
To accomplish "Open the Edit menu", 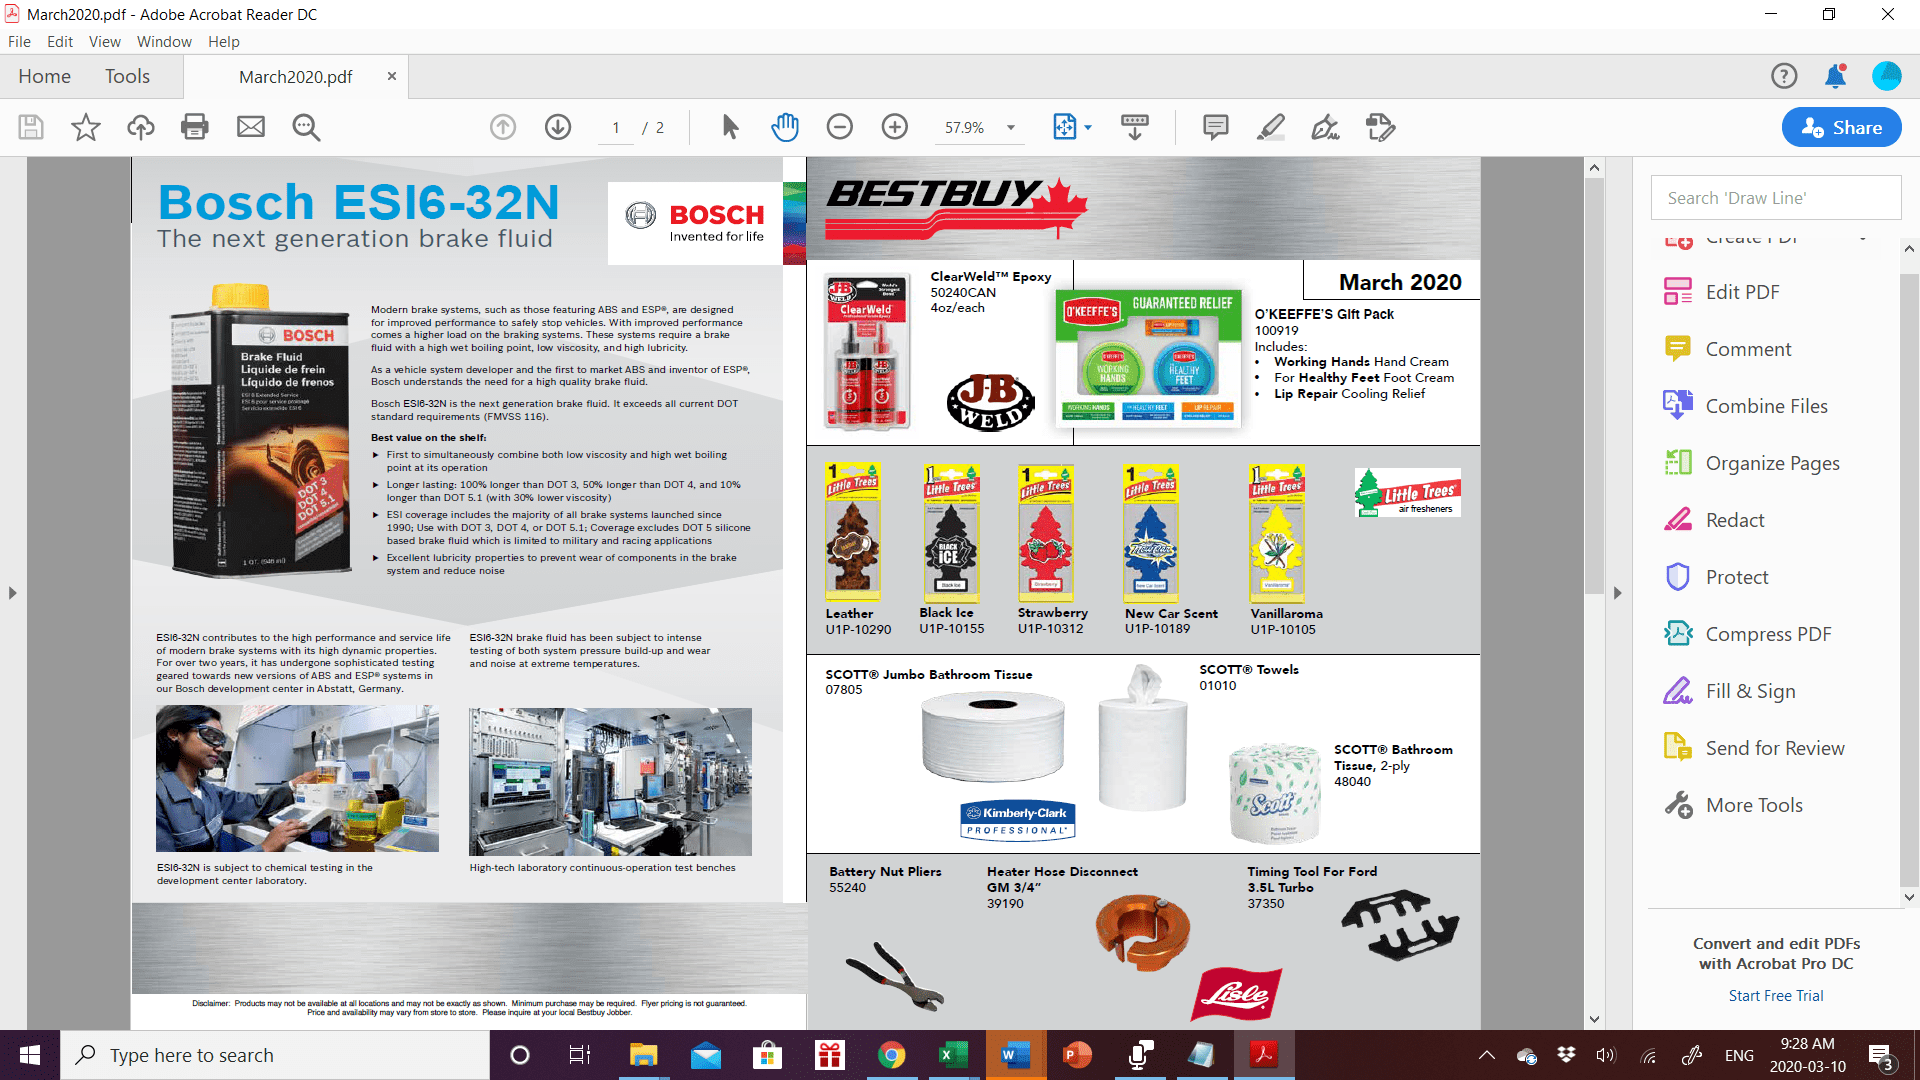I will (x=60, y=42).
